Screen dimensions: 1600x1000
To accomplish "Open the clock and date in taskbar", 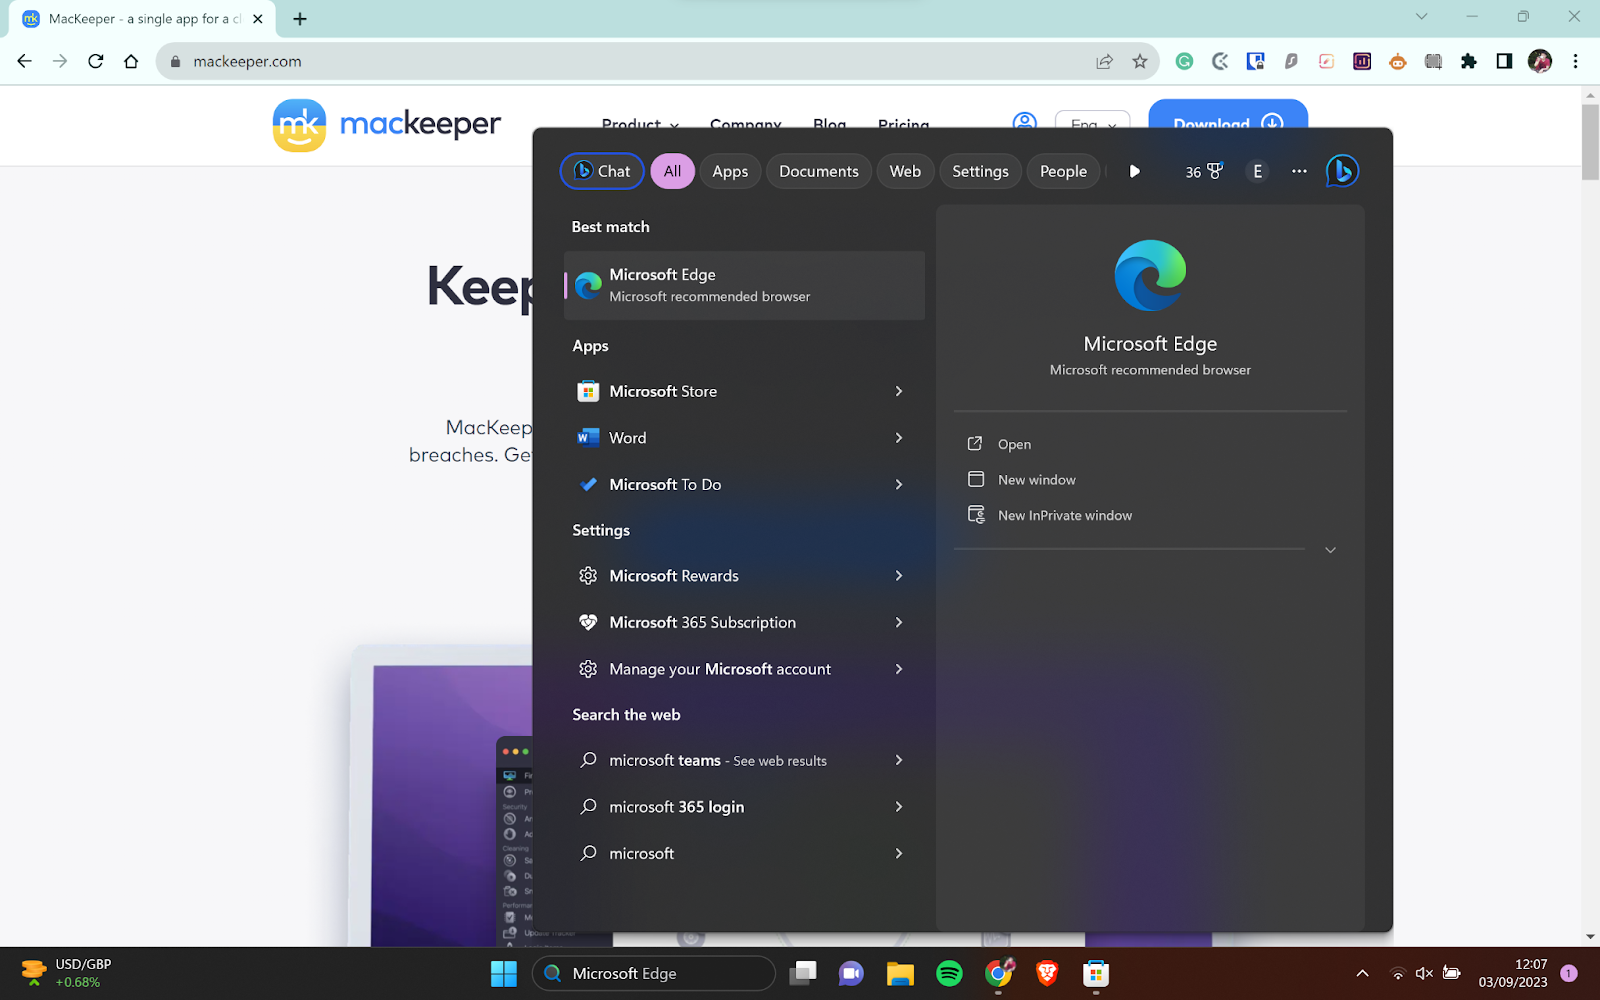I will pos(1513,973).
